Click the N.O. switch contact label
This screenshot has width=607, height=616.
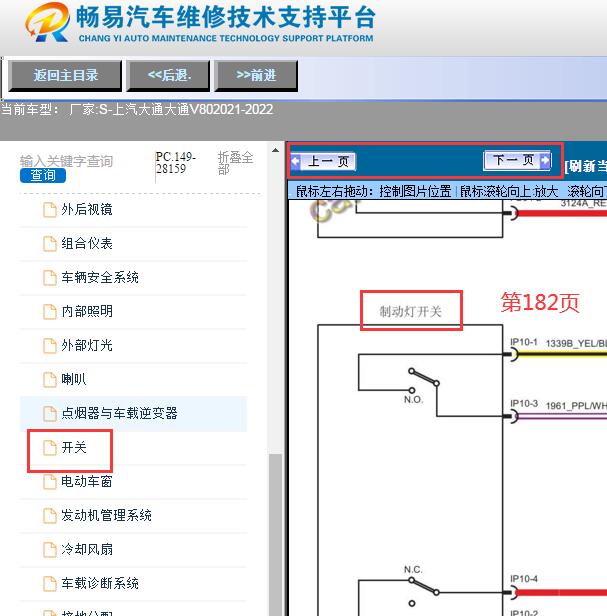pos(413,400)
